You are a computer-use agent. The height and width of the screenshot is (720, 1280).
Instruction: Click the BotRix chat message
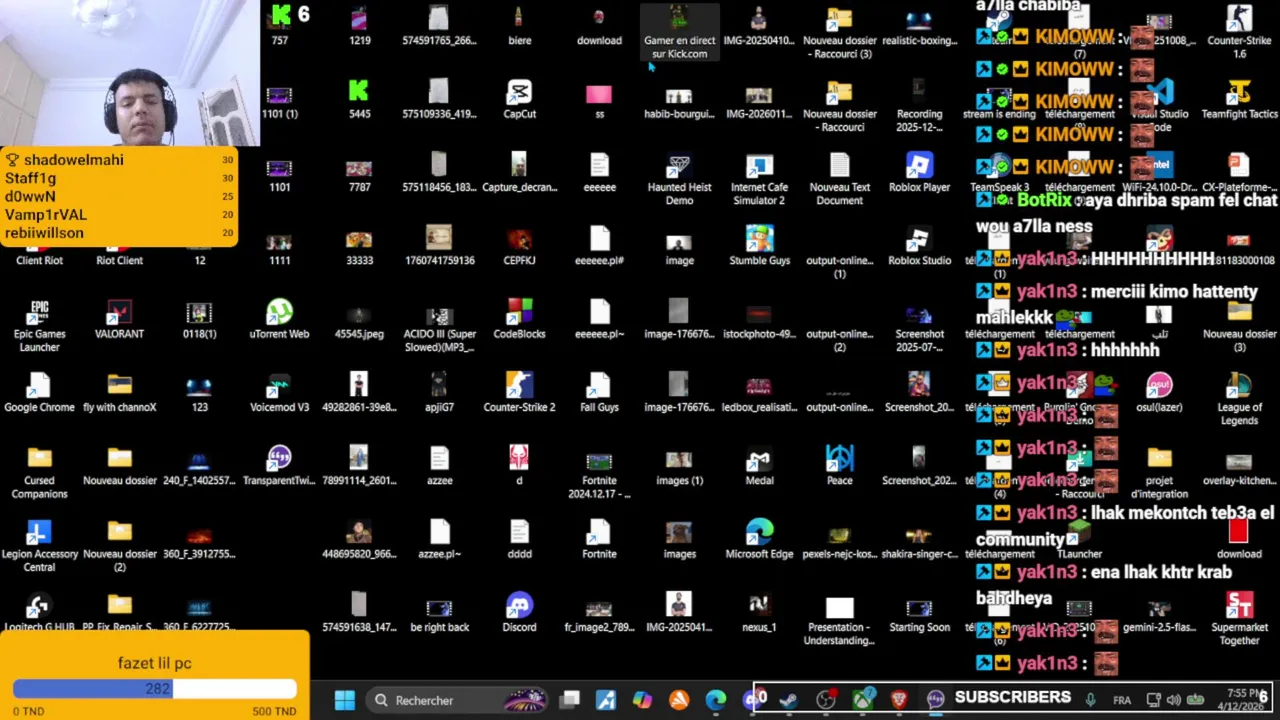pyautogui.click(x=1127, y=213)
